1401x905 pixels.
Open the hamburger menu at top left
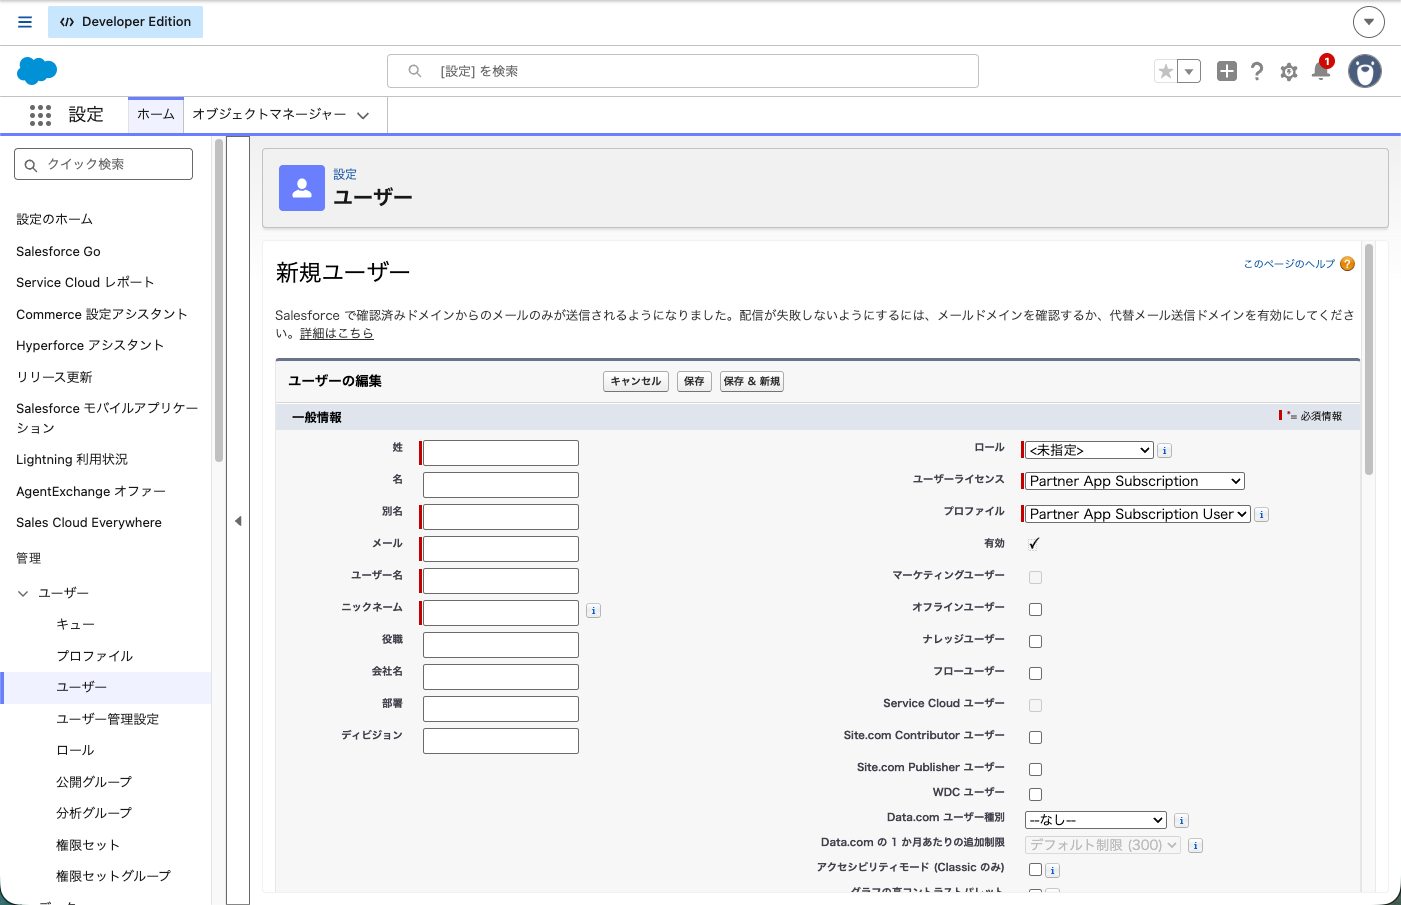tap(25, 22)
